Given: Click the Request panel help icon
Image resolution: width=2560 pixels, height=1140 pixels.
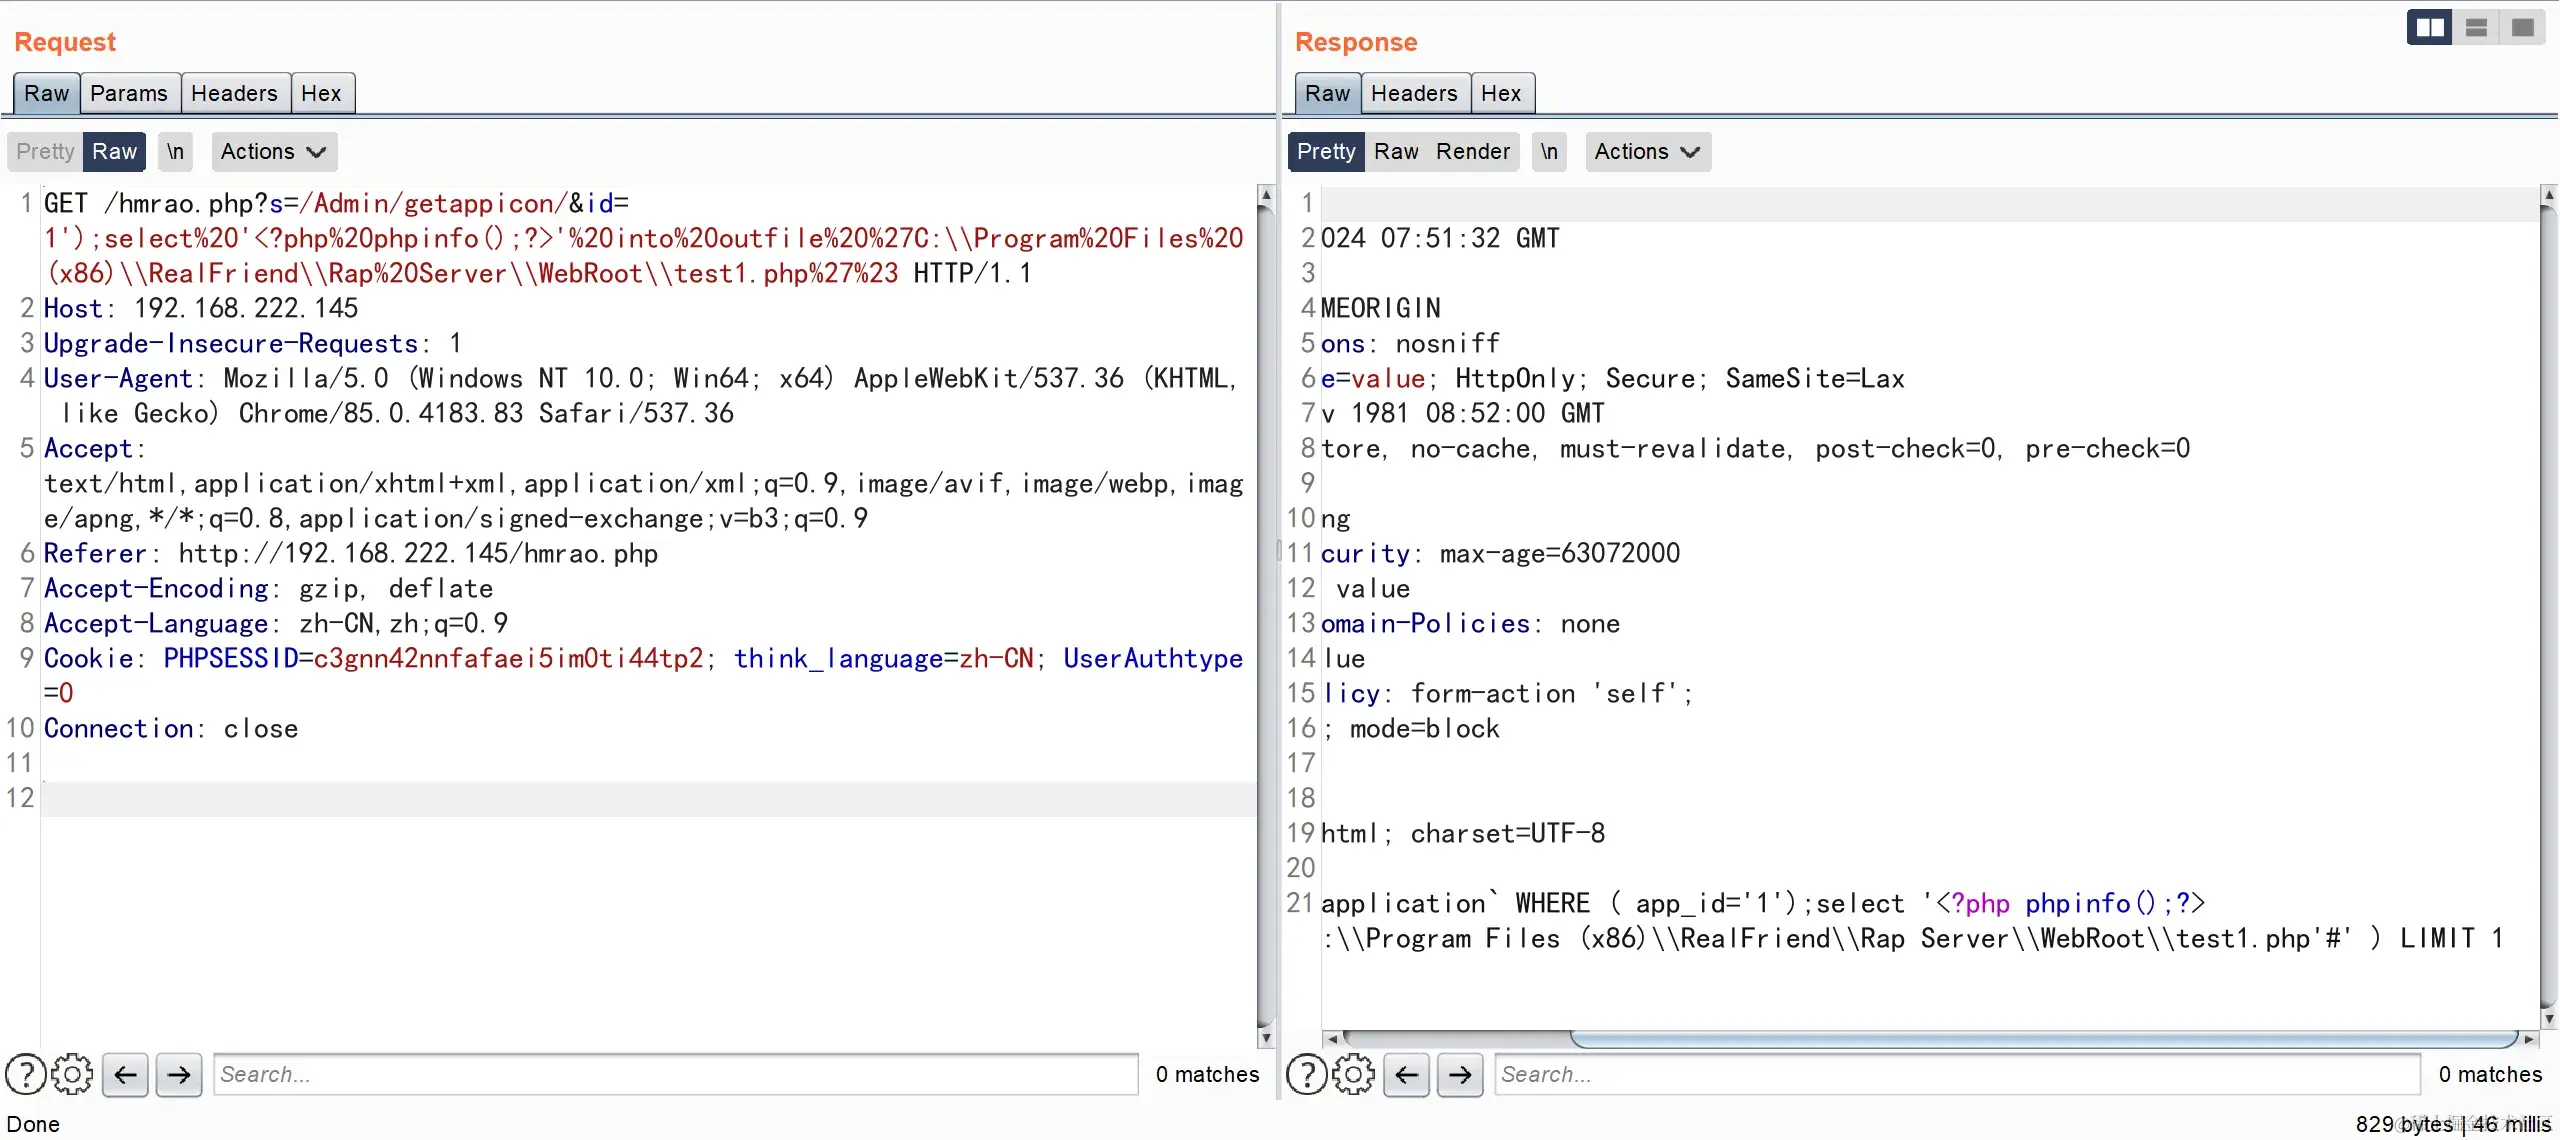Looking at the screenshot, I should pos(25,1075).
